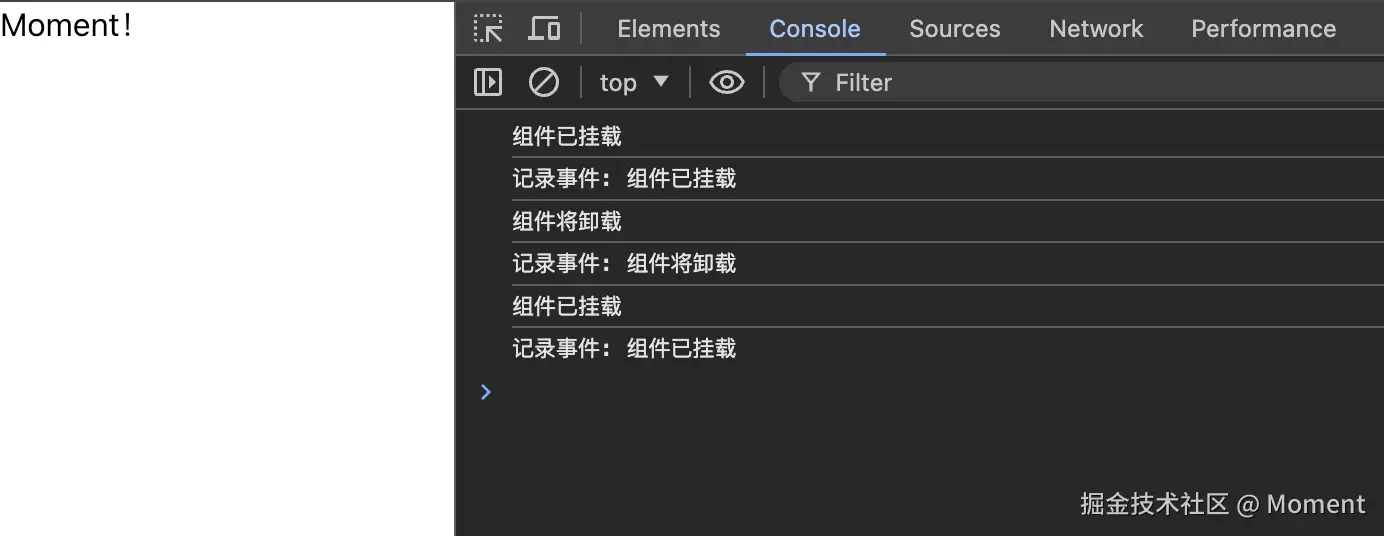The width and height of the screenshot is (1384, 536).
Task: Go to the Network tab
Action: coord(1096,29)
